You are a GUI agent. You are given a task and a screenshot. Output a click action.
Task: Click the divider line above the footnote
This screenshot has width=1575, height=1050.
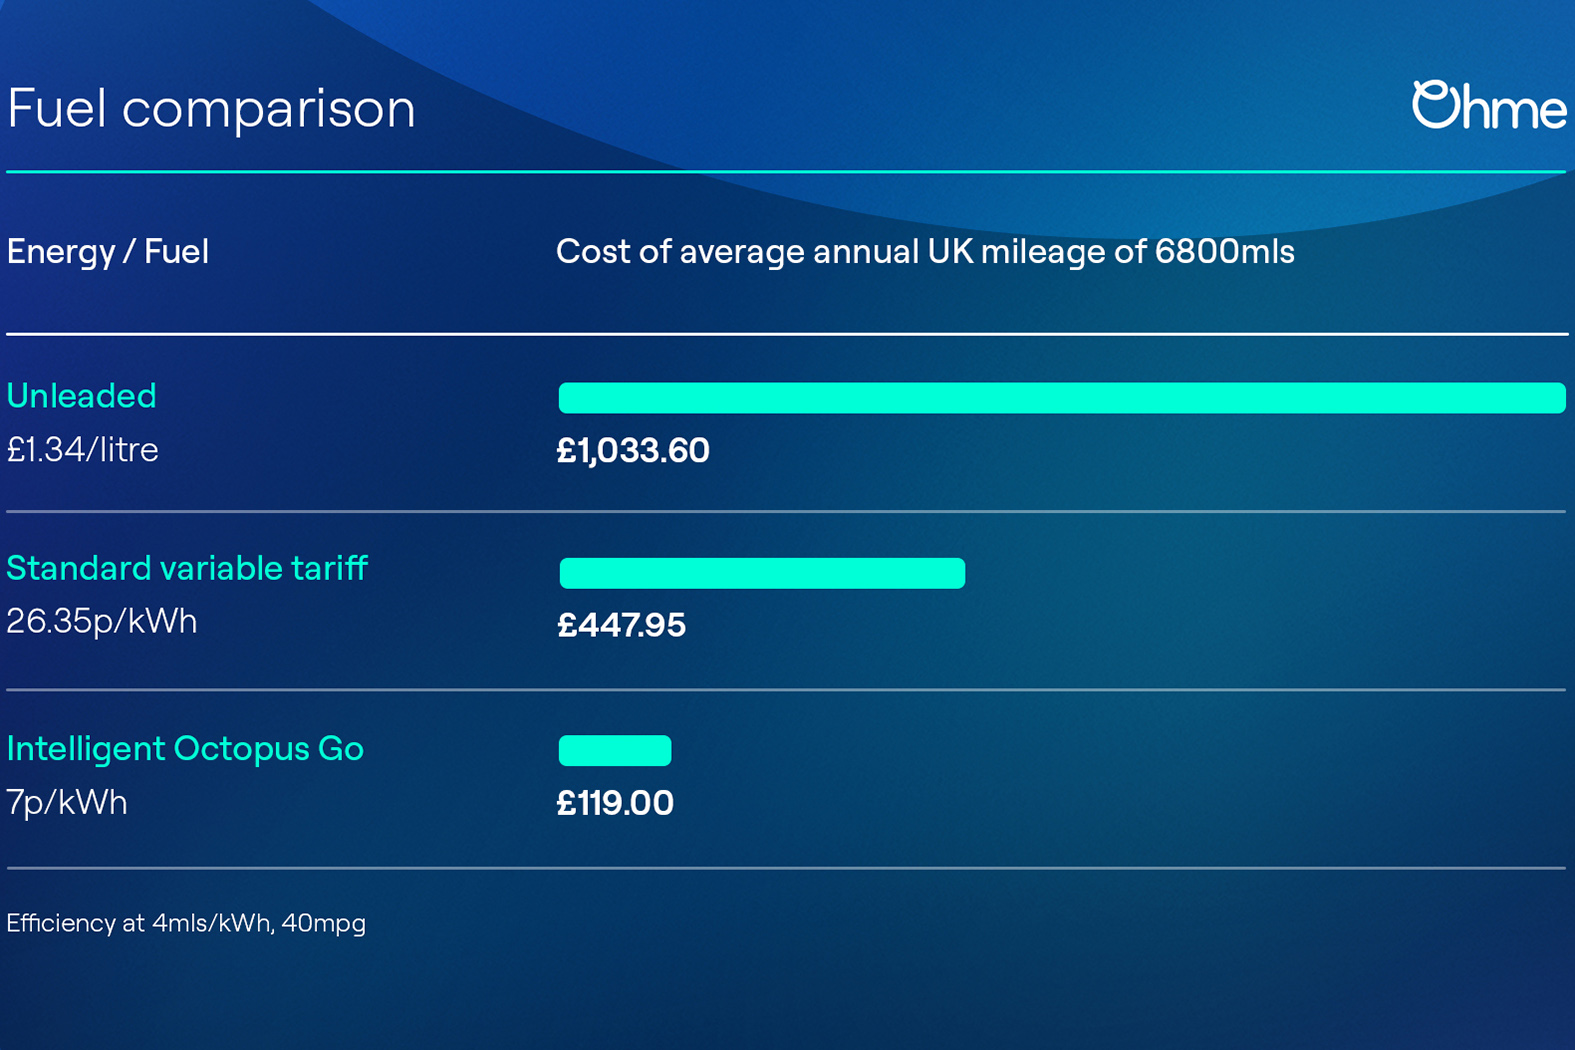click(x=786, y=868)
